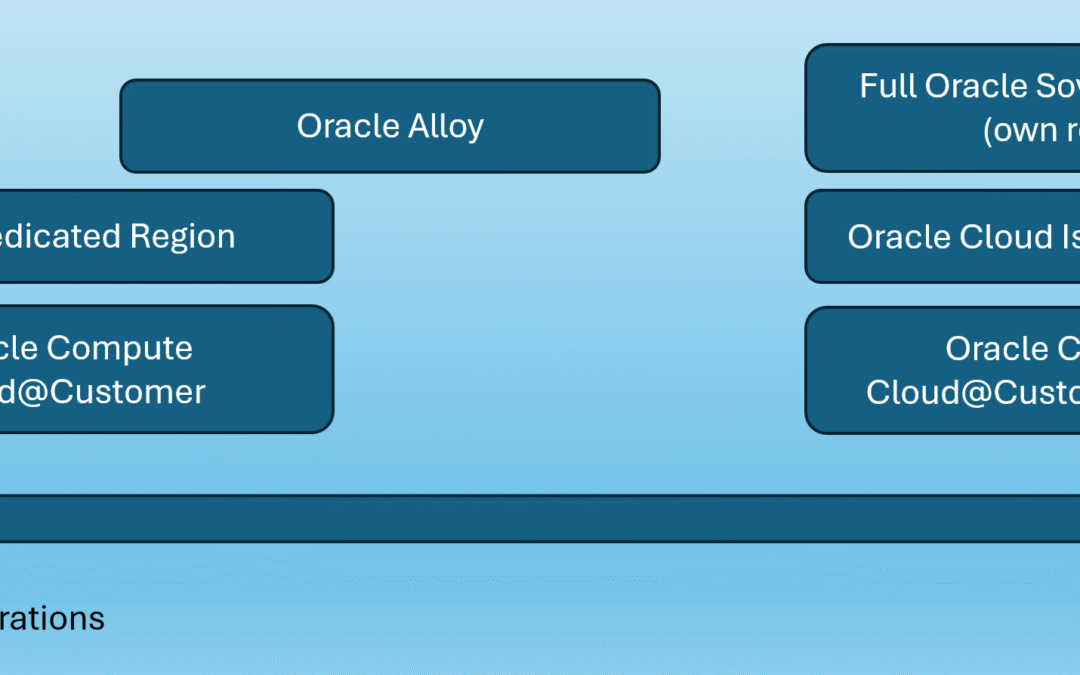Click the 'rations' text label
The image size is (1080, 675).
tap(52, 618)
